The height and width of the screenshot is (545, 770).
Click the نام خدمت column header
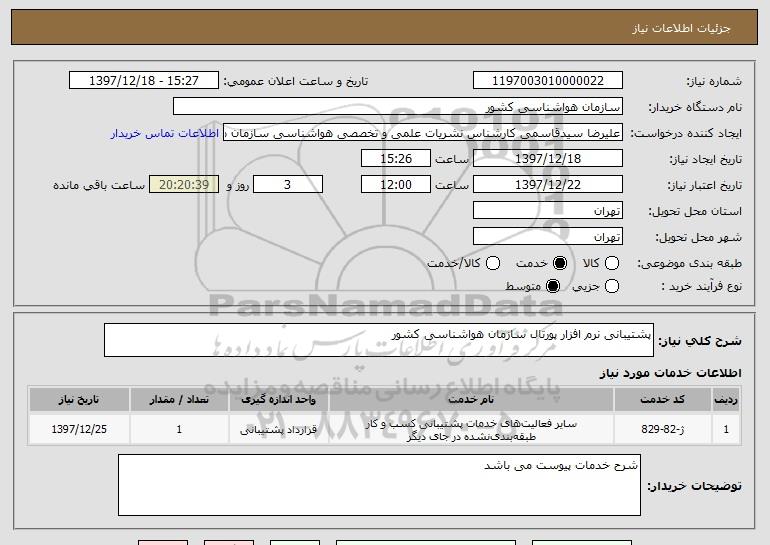click(471, 400)
